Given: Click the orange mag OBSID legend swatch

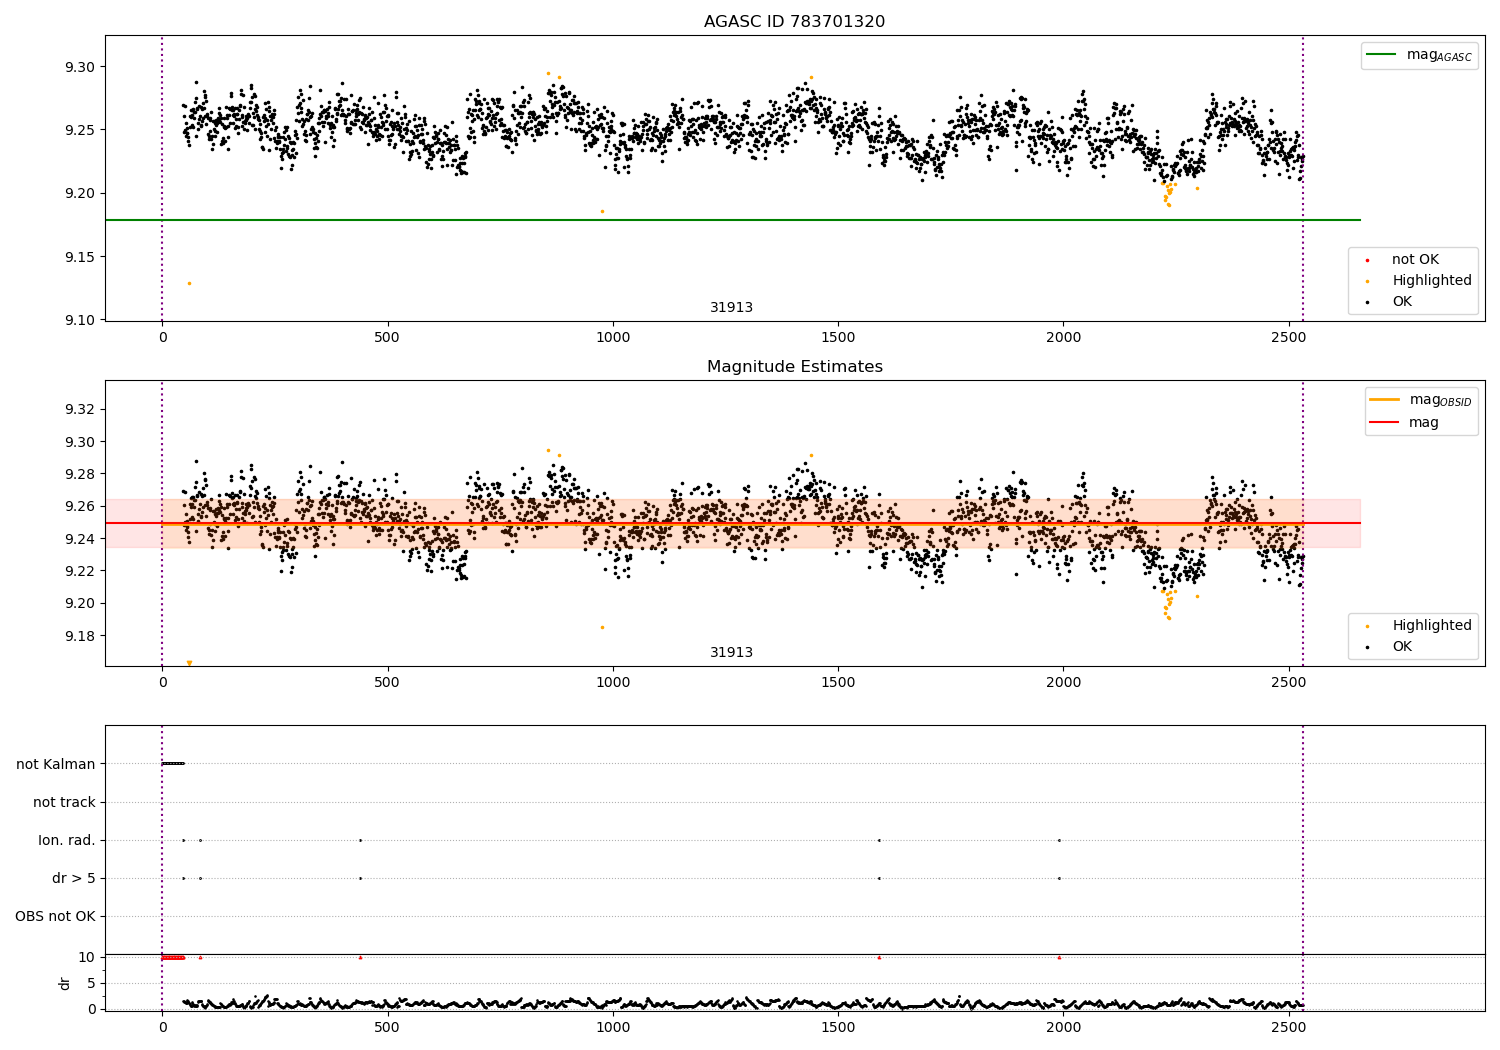Looking at the screenshot, I should pyautogui.click(x=1384, y=400).
